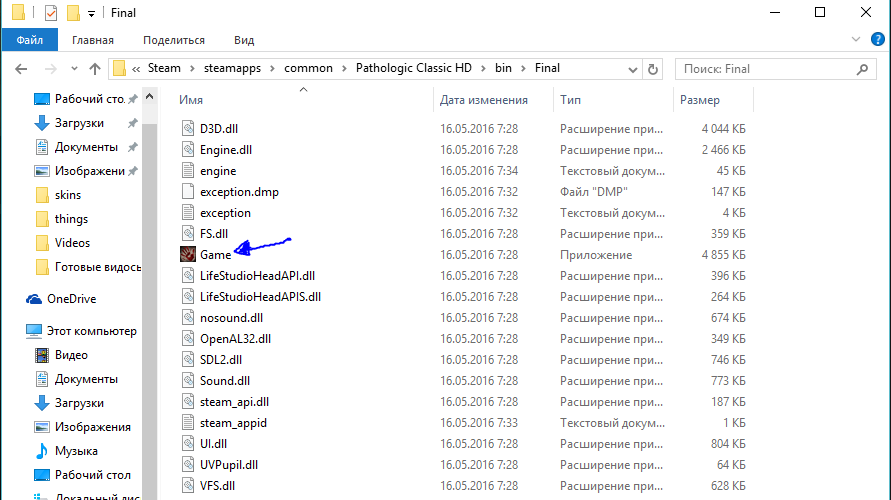
Task: Click the search magnifier icon
Action: tap(863, 69)
